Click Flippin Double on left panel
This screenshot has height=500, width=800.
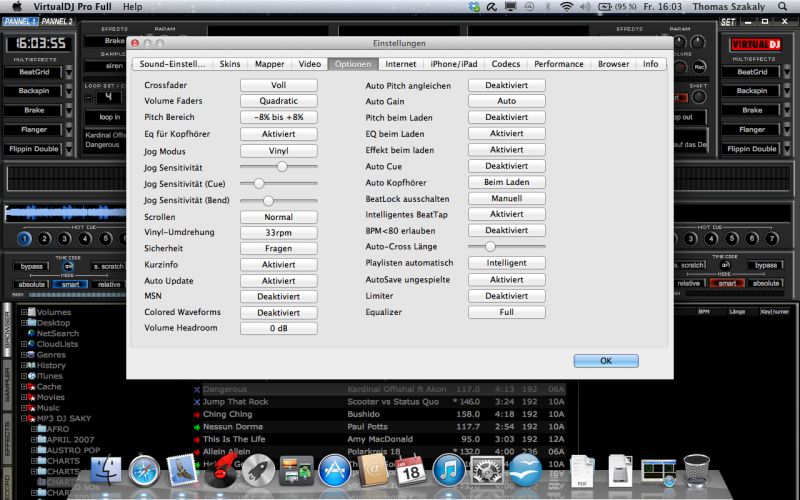[34, 149]
